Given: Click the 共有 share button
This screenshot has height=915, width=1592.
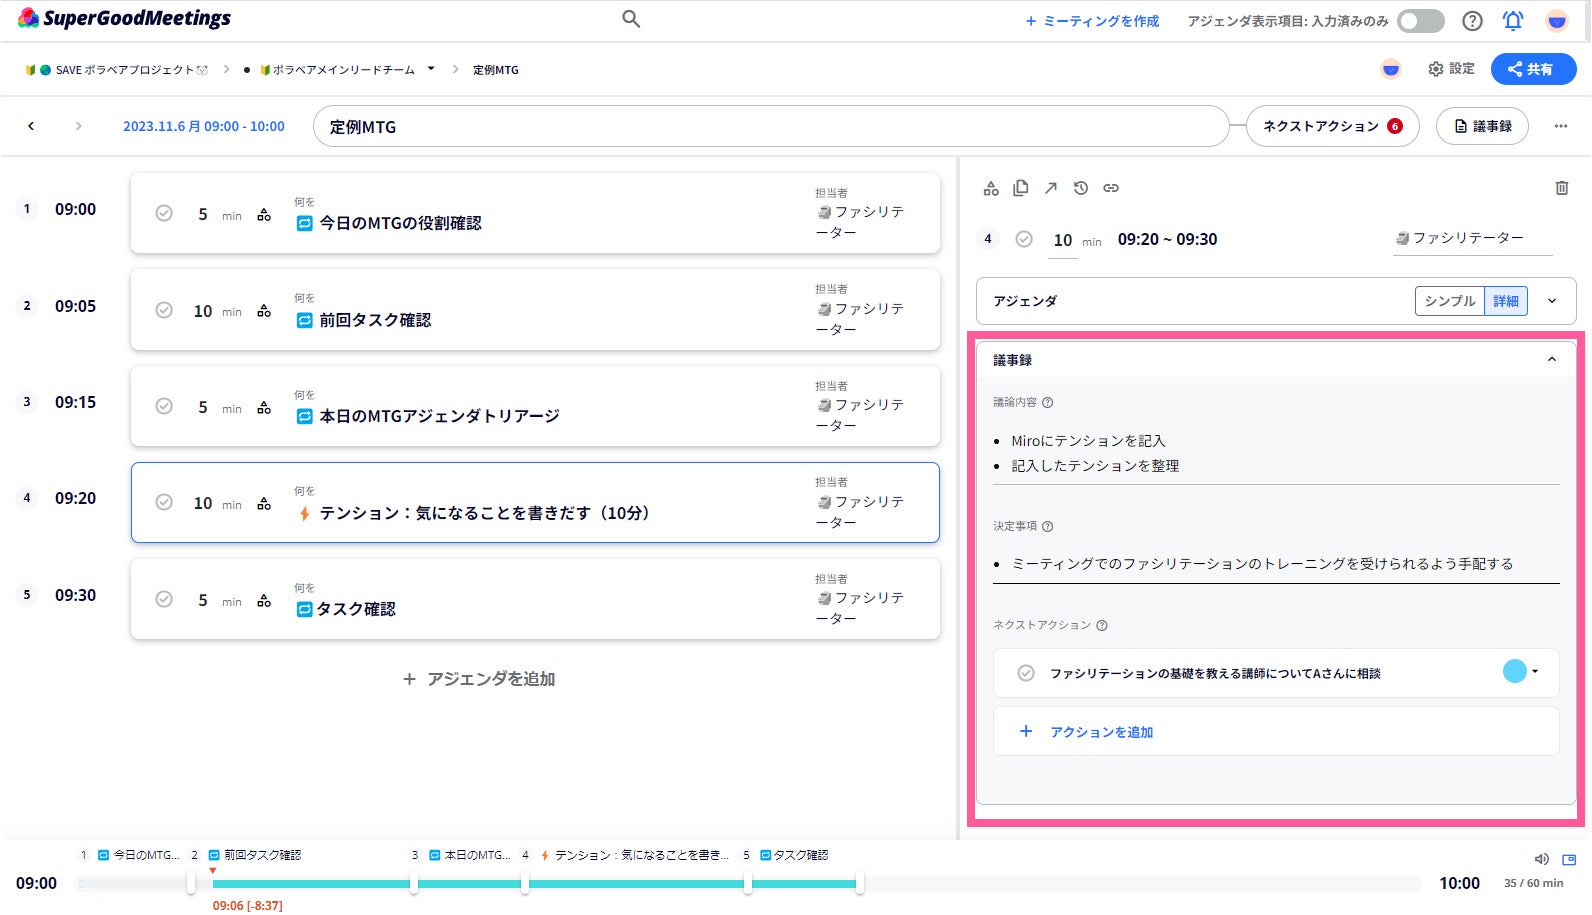Looking at the screenshot, I should [x=1533, y=69].
